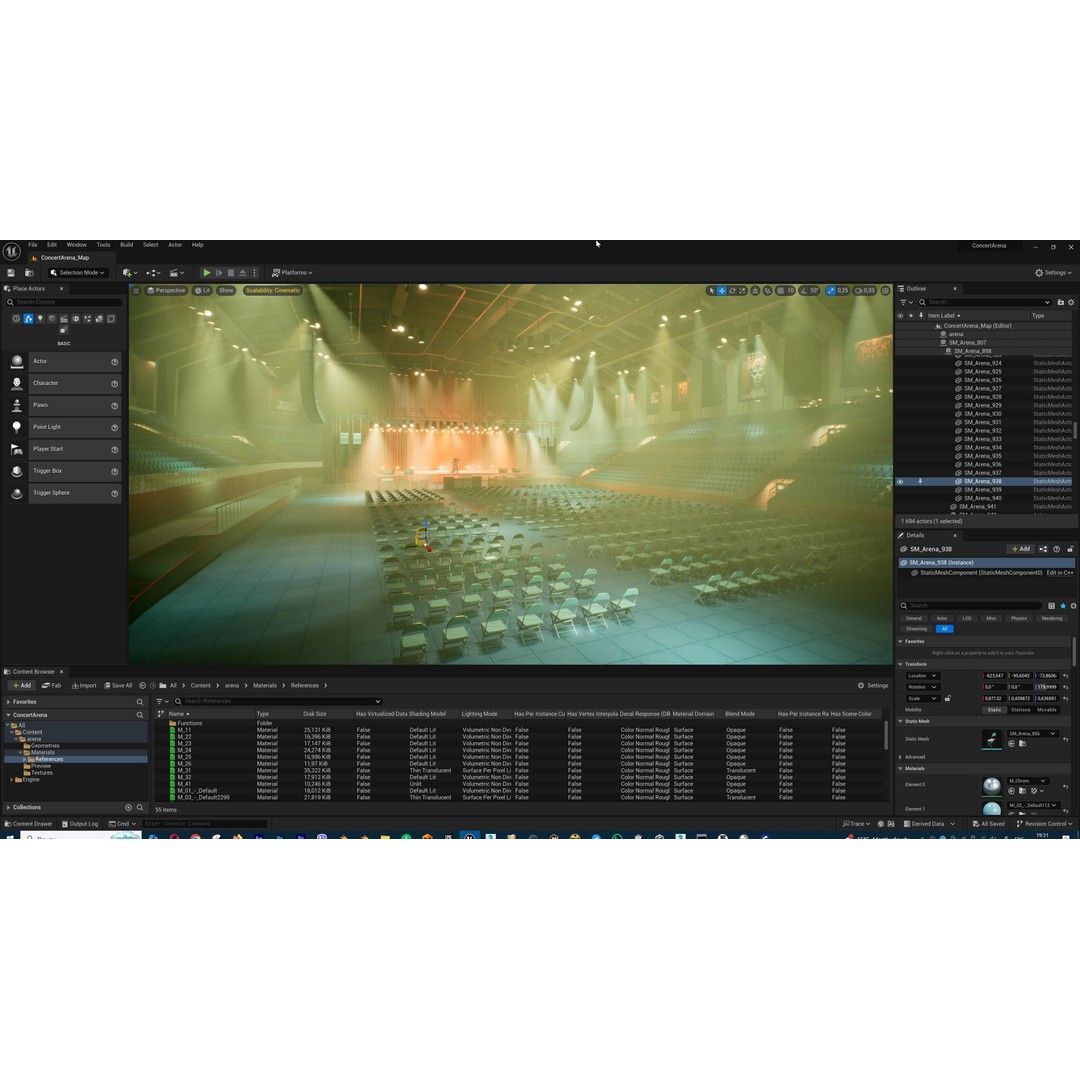Open the Outliner filter dropdown

(906, 302)
